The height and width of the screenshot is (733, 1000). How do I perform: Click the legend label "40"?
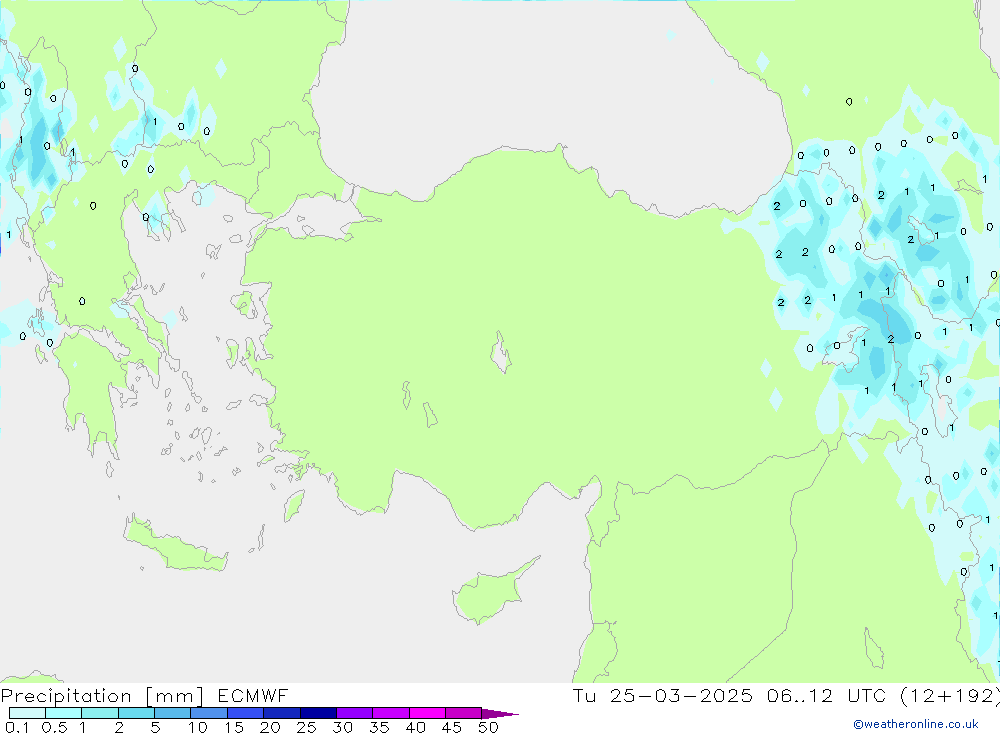[415, 727]
